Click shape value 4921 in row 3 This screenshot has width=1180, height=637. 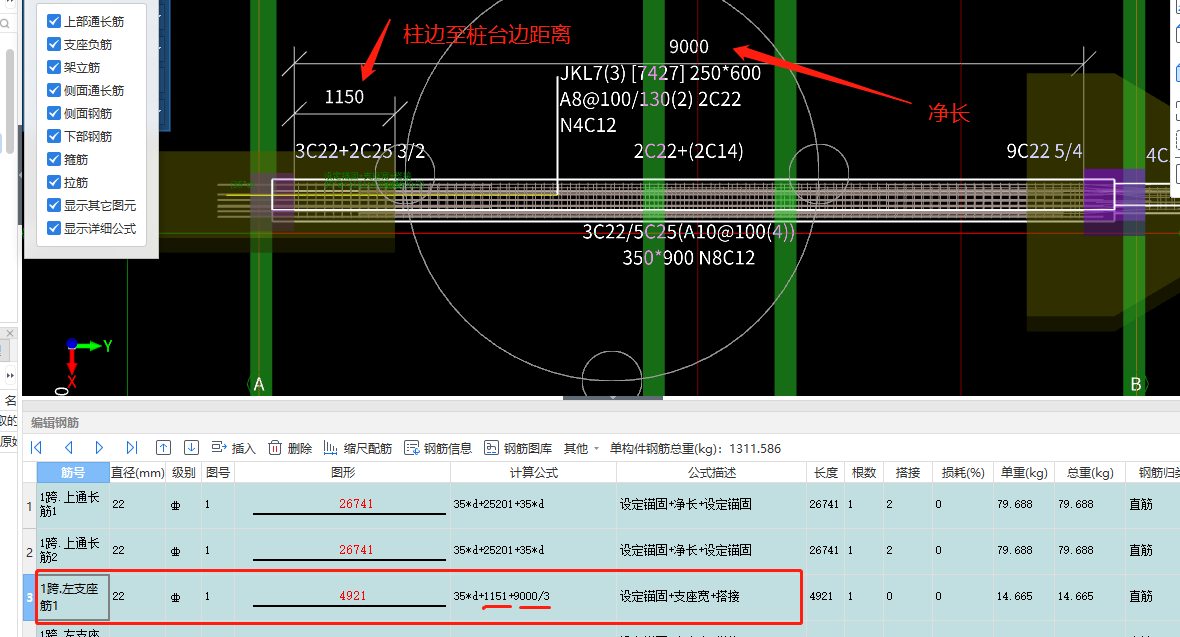coord(352,596)
